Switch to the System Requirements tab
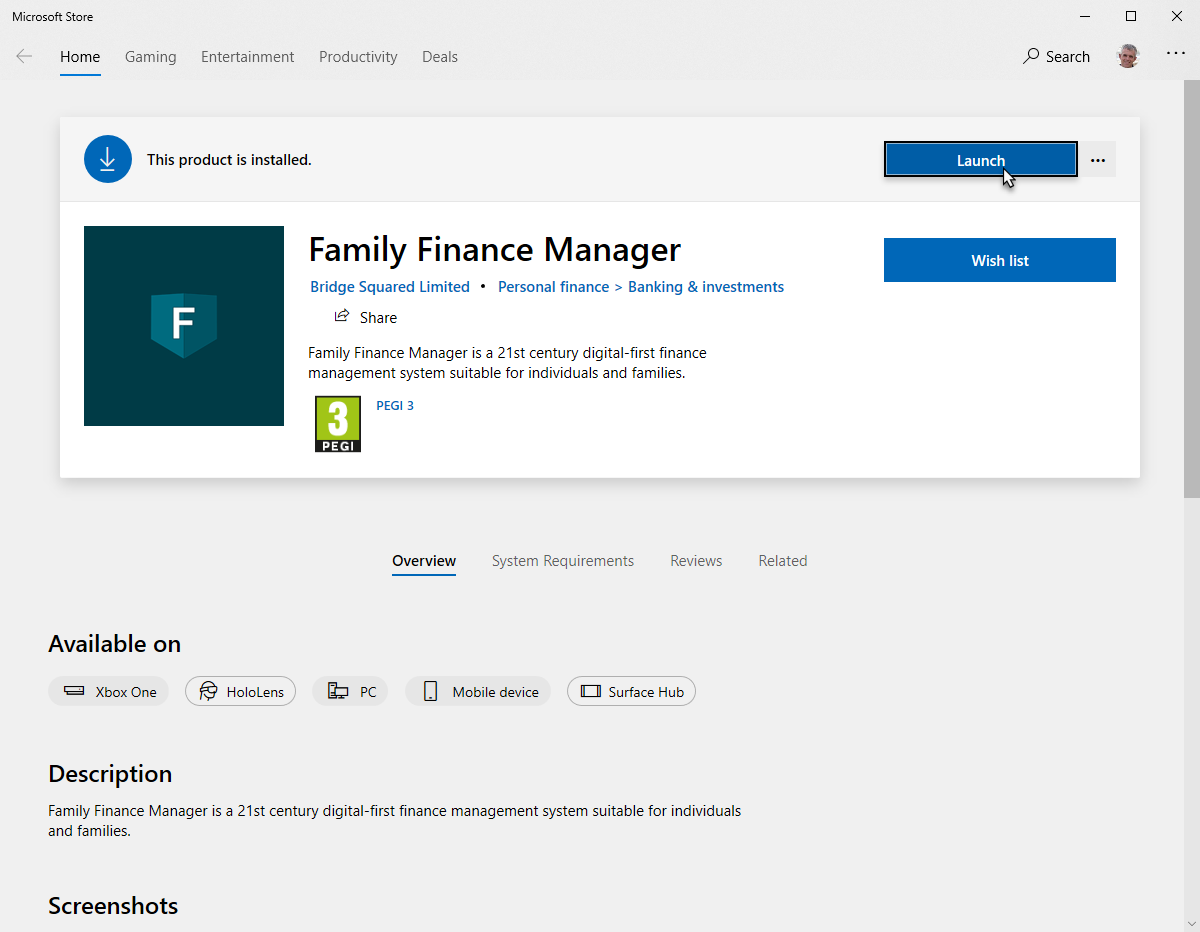The image size is (1200, 932). tap(563, 561)
